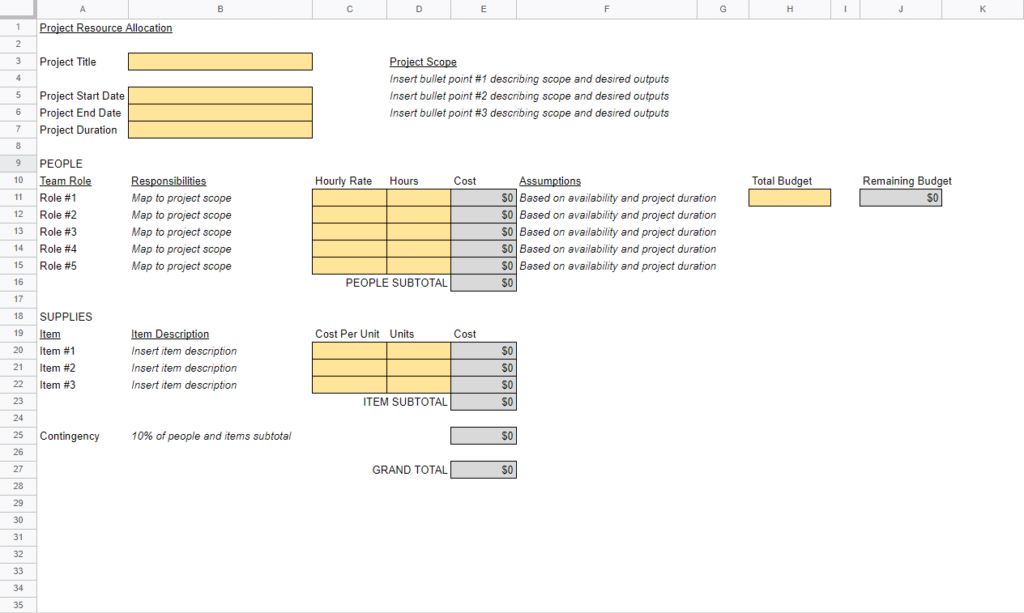Select the Project End Date input cell
This screenshot has width=1024, height=613.
coord(220,112)
